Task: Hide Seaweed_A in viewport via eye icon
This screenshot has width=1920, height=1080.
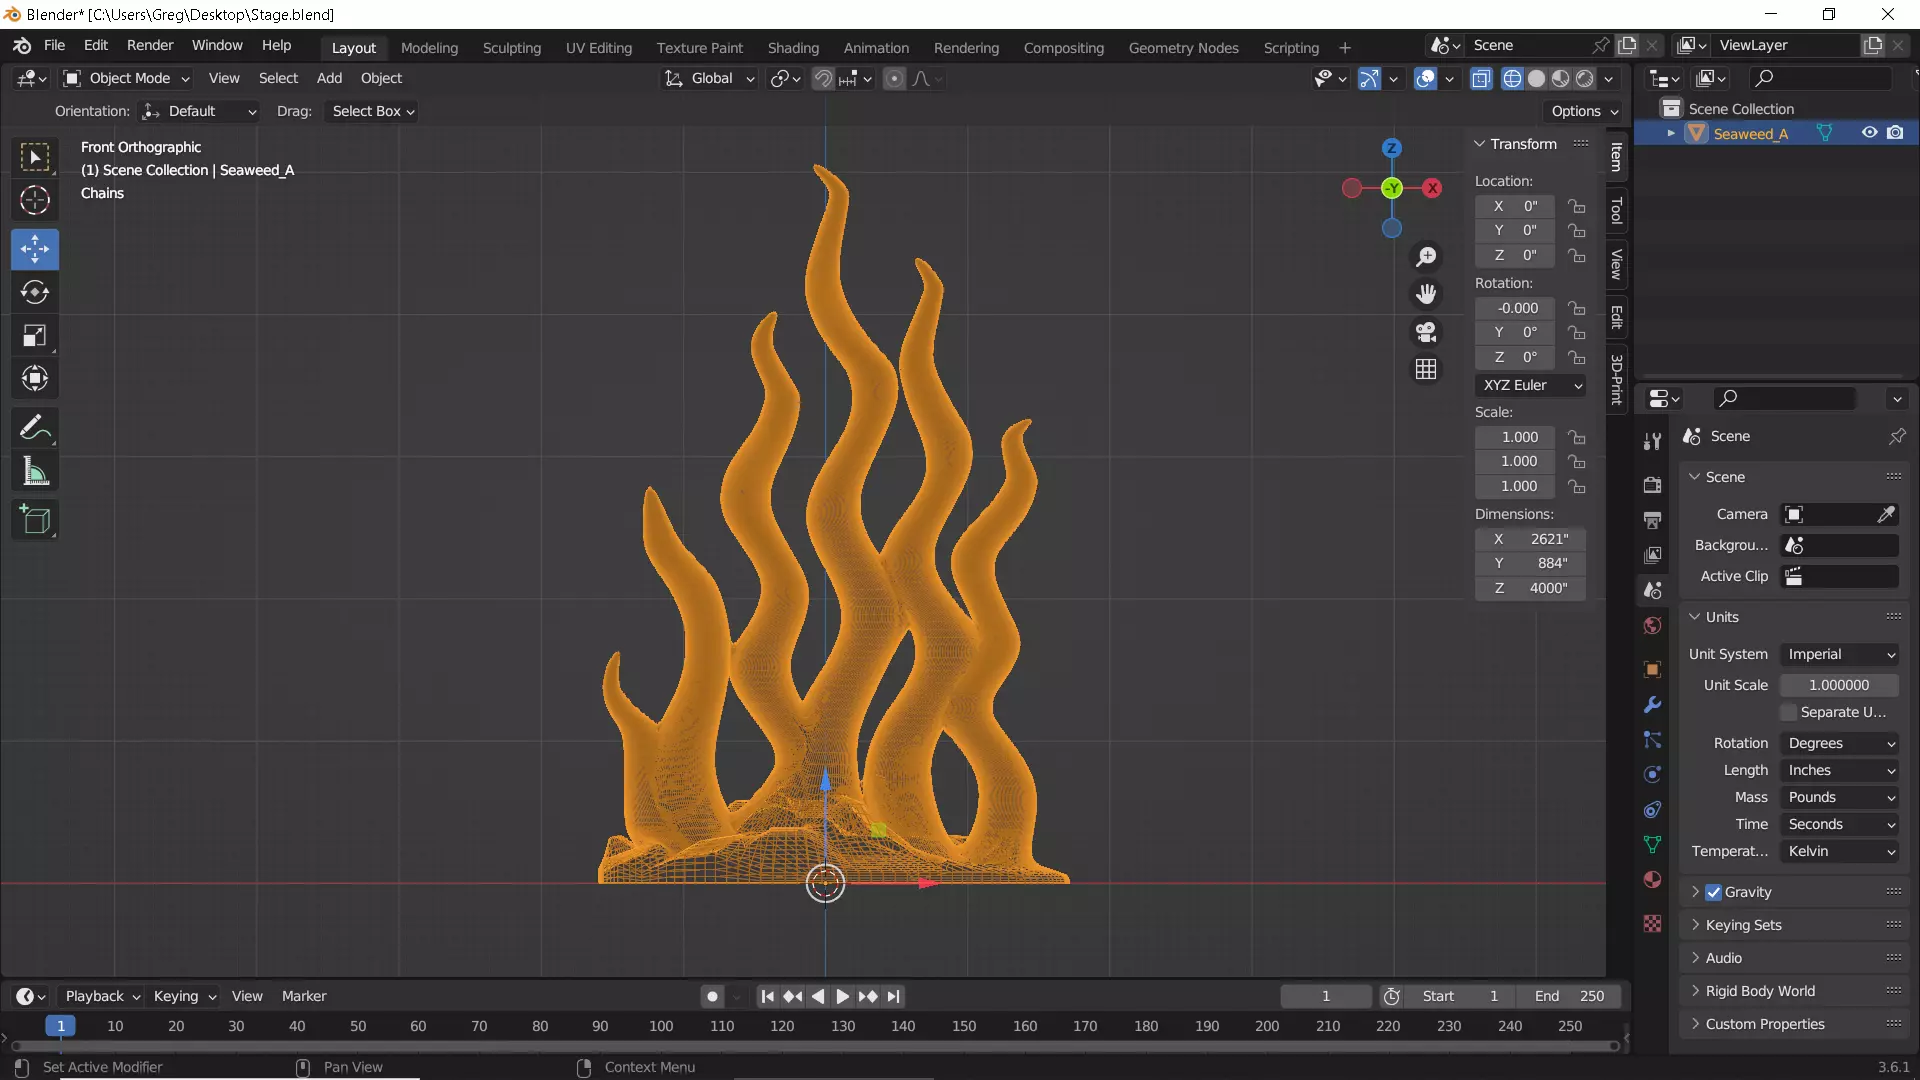Action: tap(1869, 133)
